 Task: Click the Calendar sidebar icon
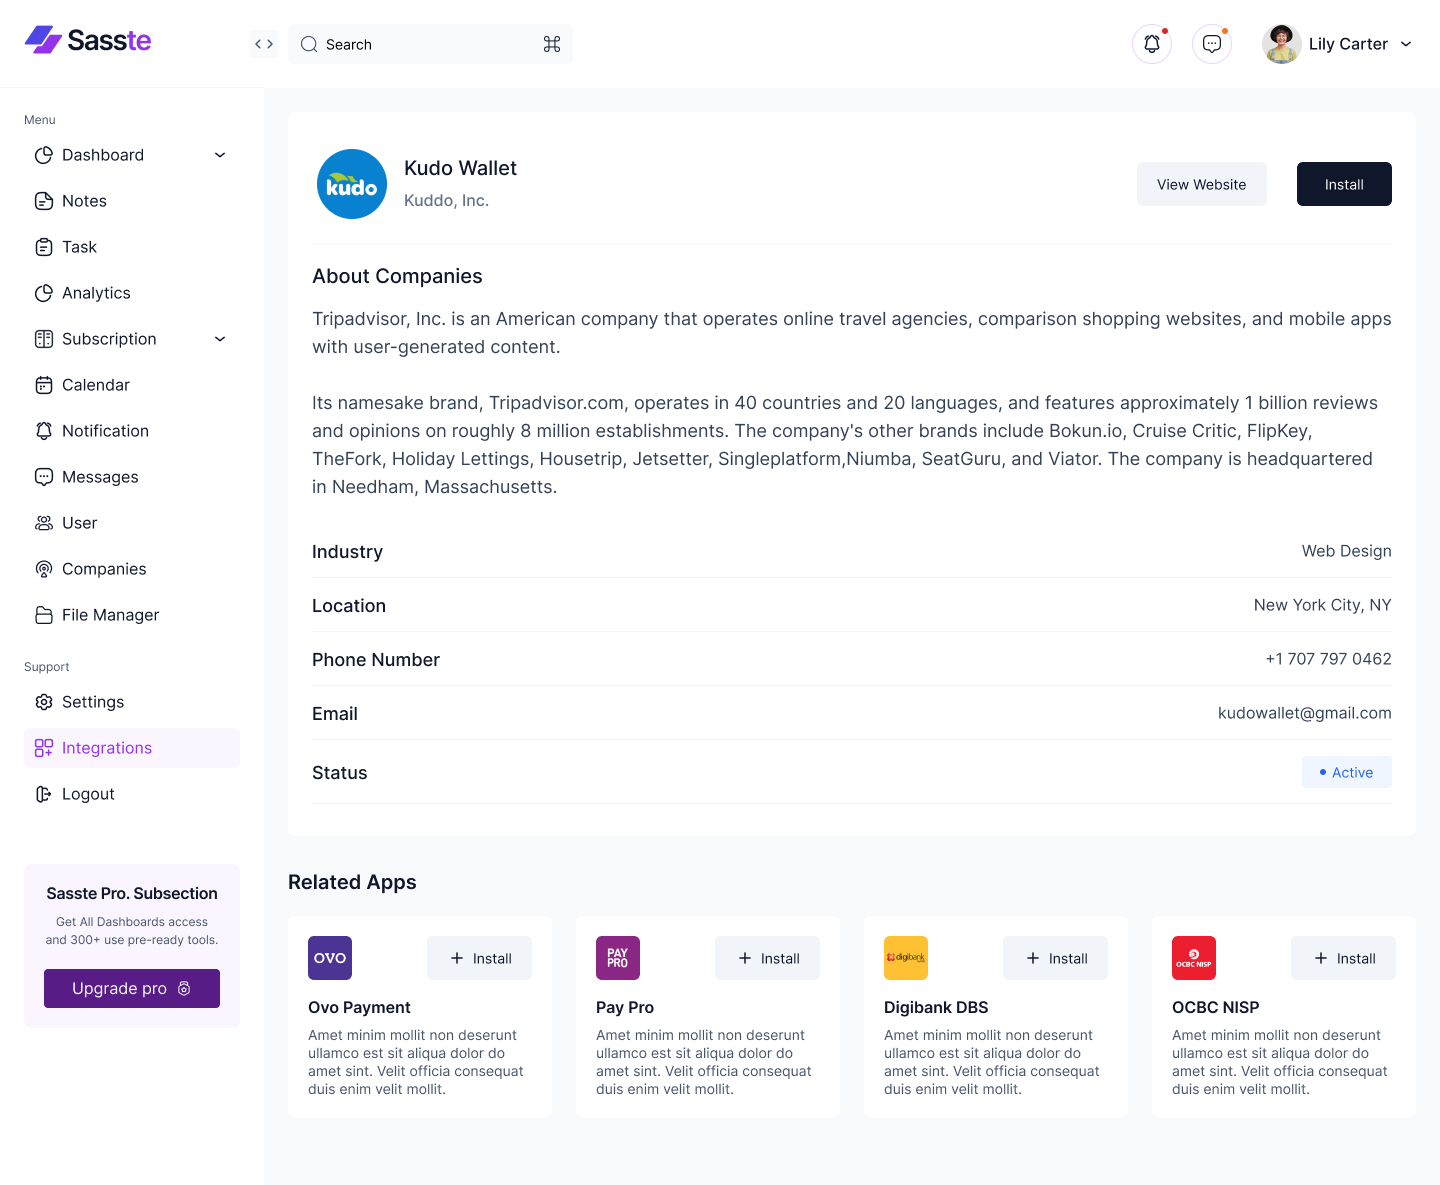(44, 384)
